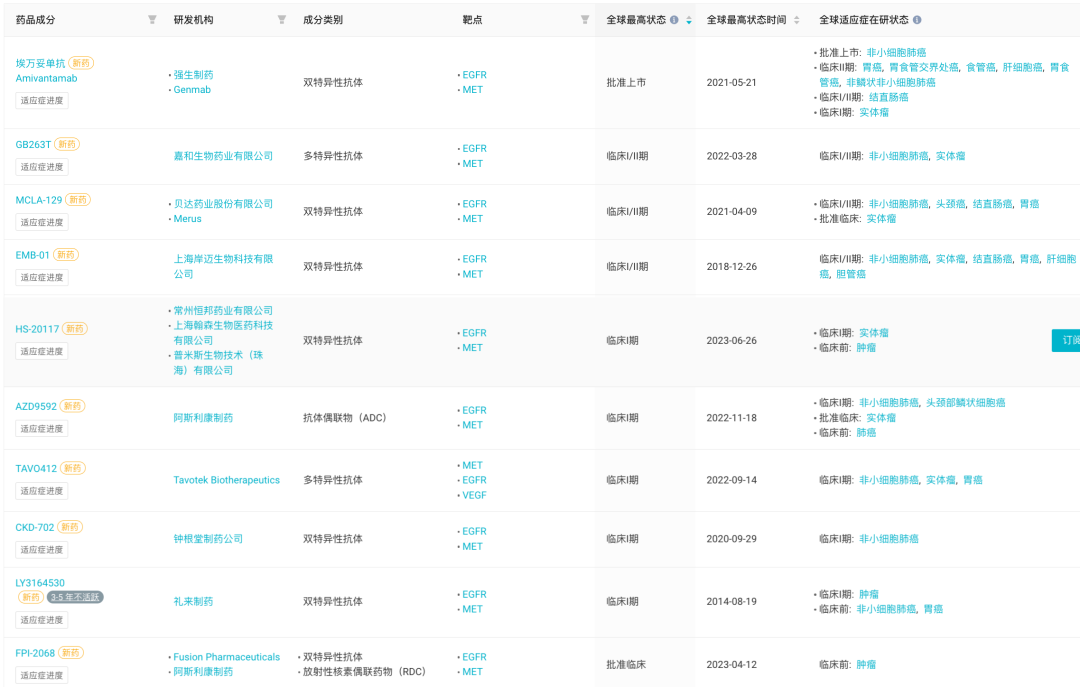The image size is (1080, 687).
Task: Open 头颈部鳞状细胞癌 indication in AZD9592 row
Action: (966, 402)
